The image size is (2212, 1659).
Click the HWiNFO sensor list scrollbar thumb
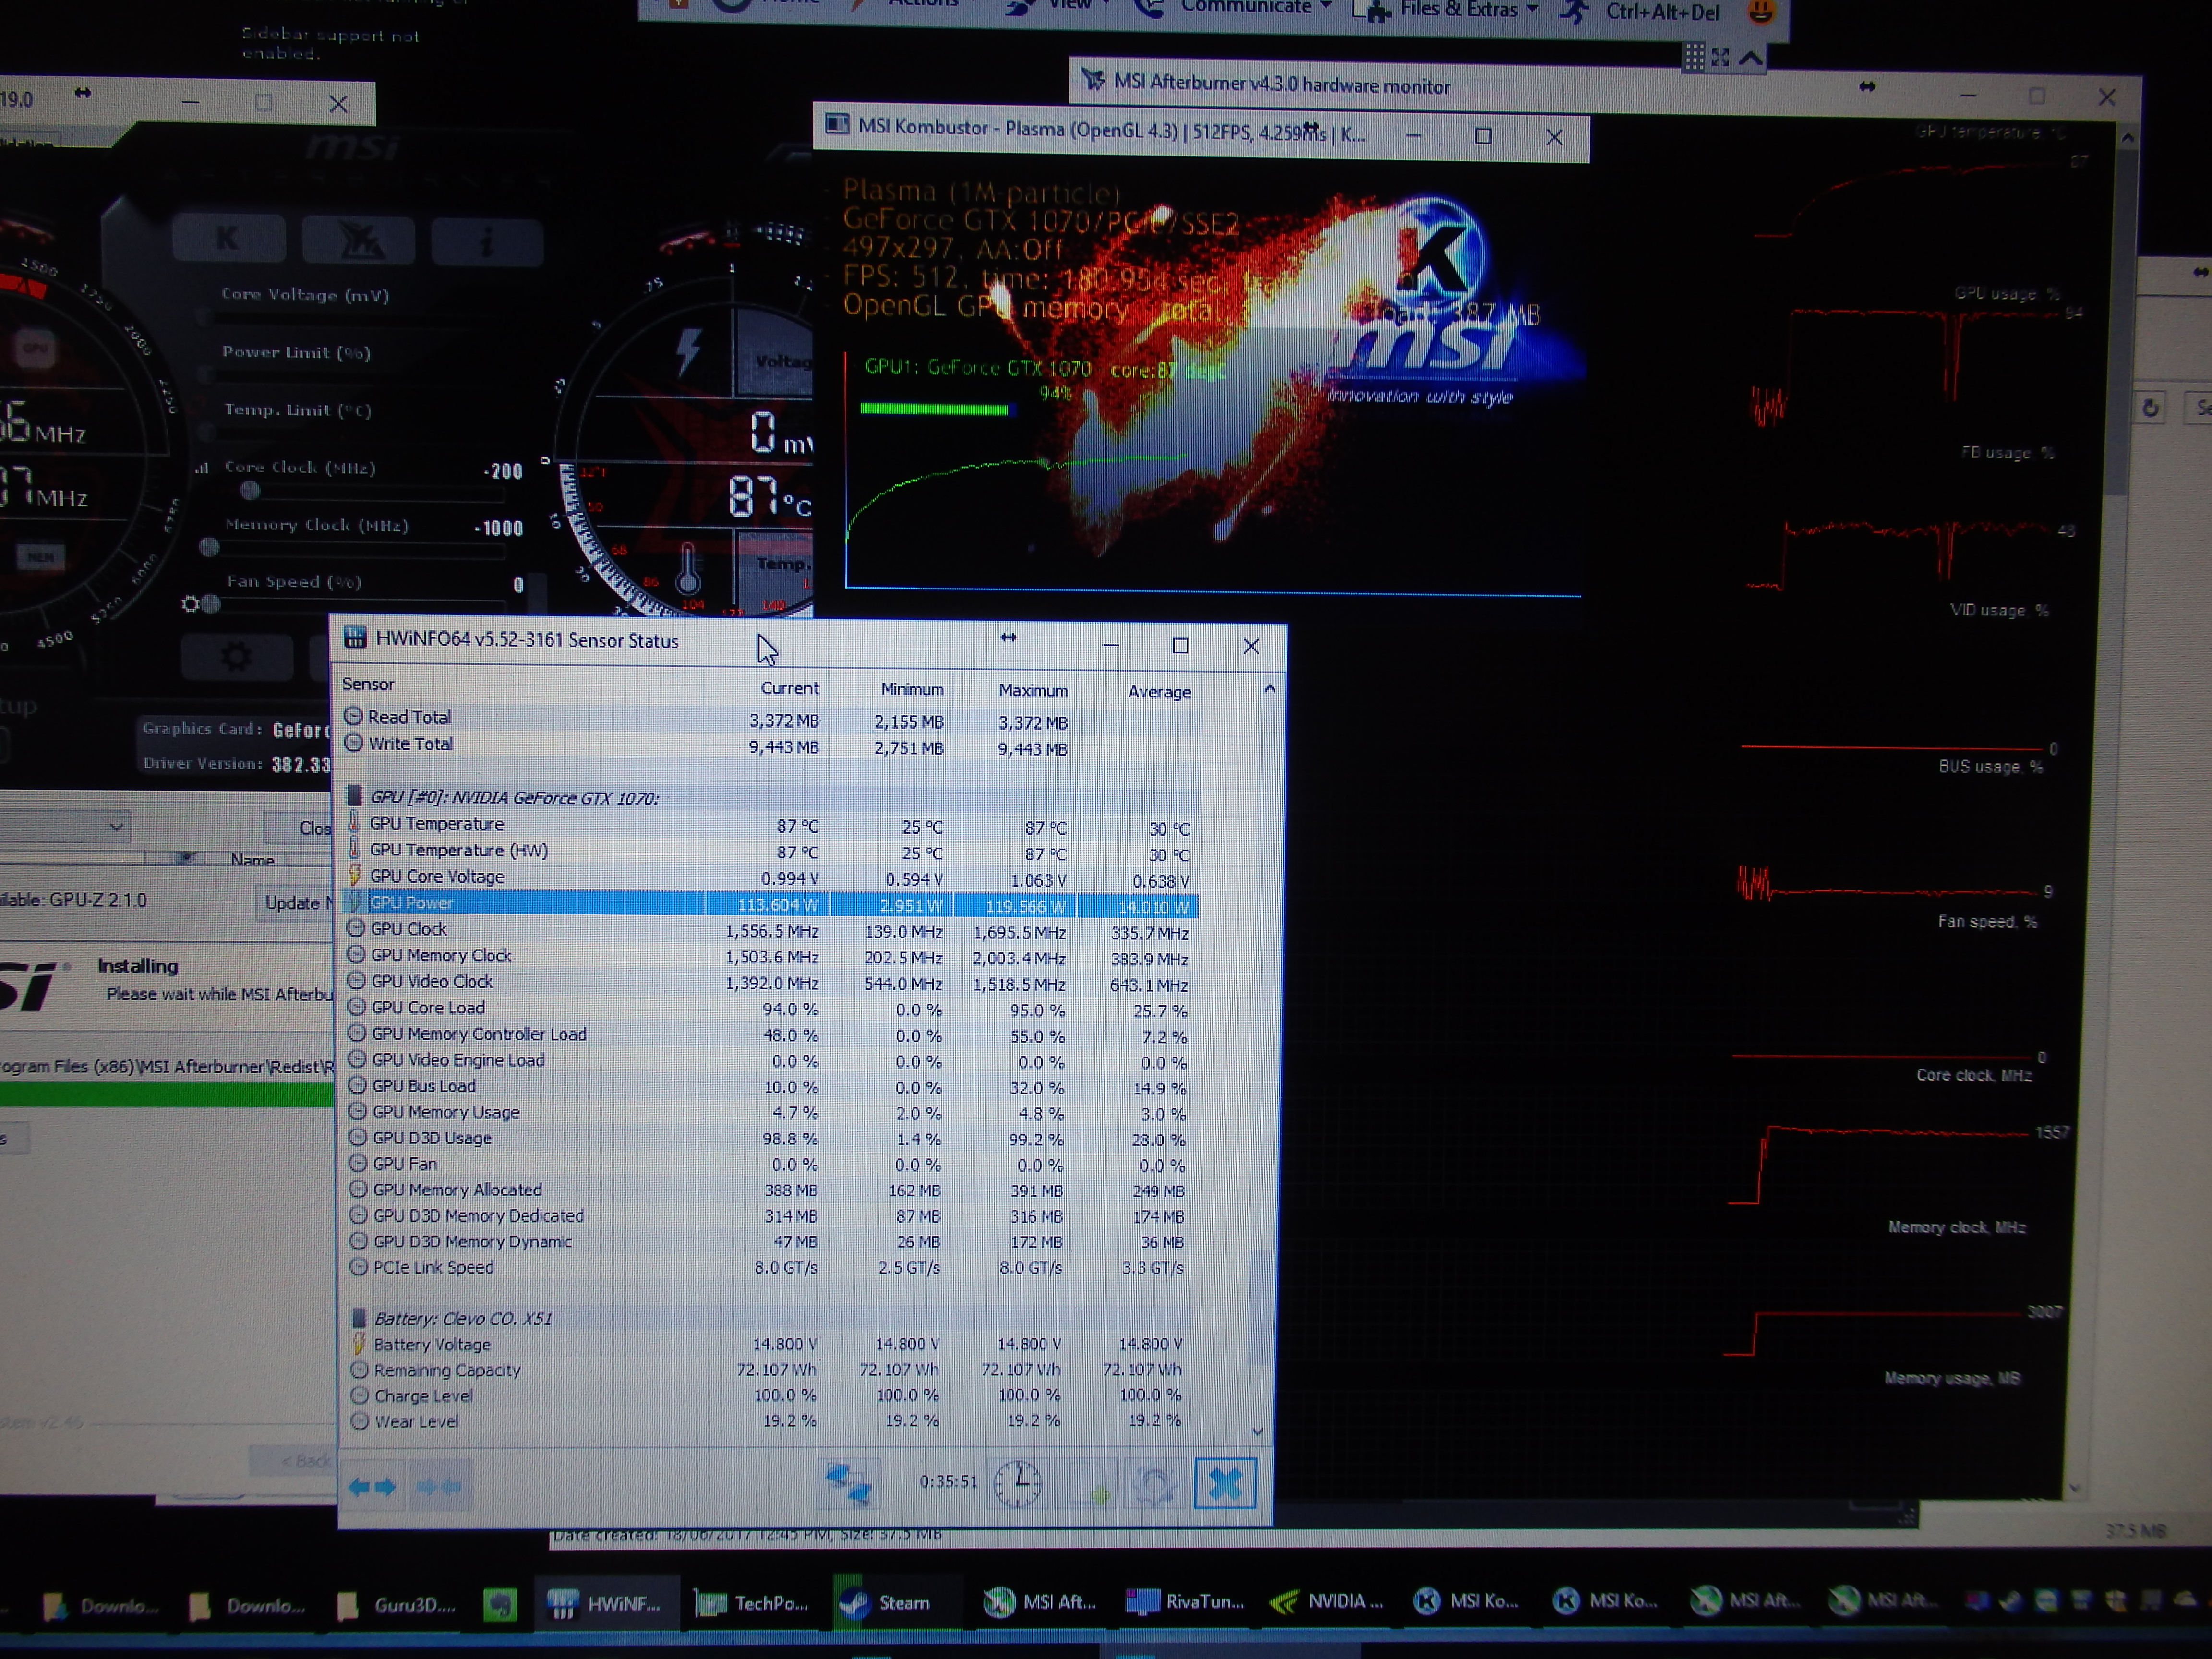coord(1261,1306)
